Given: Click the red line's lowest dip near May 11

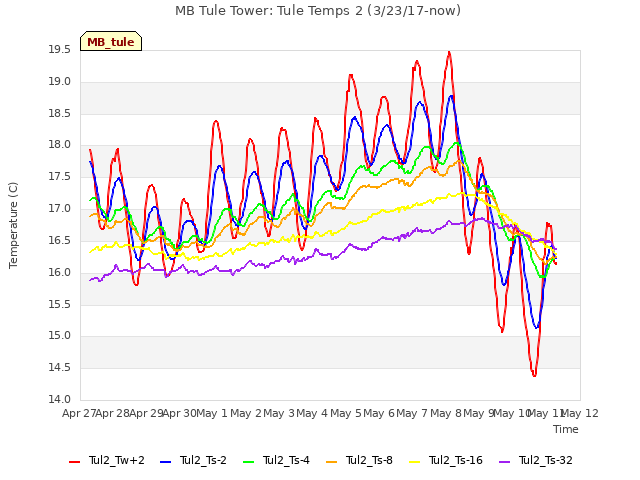Looking at the screenshot, I should tap(534, 375).
